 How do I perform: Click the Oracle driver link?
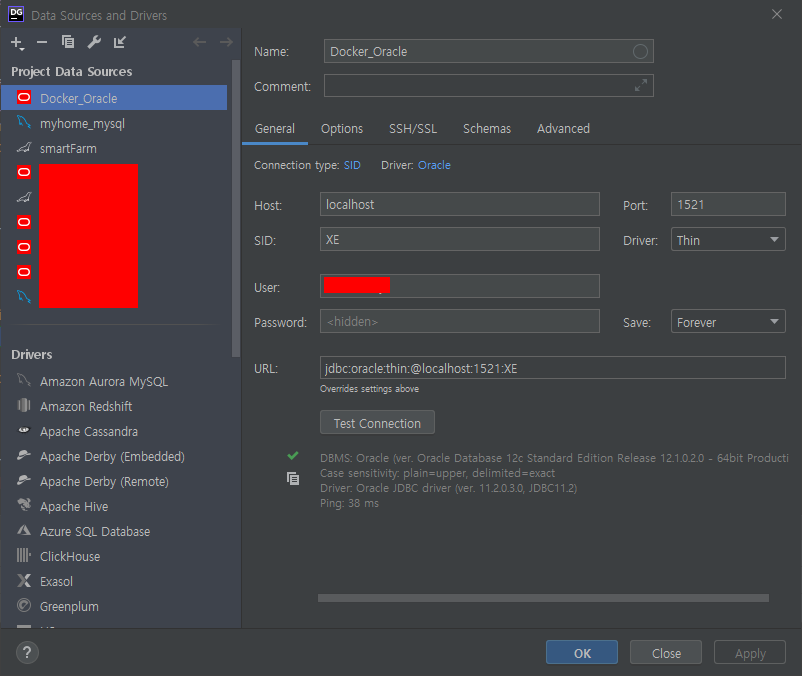pyautogui.click(x=434, y=165)
